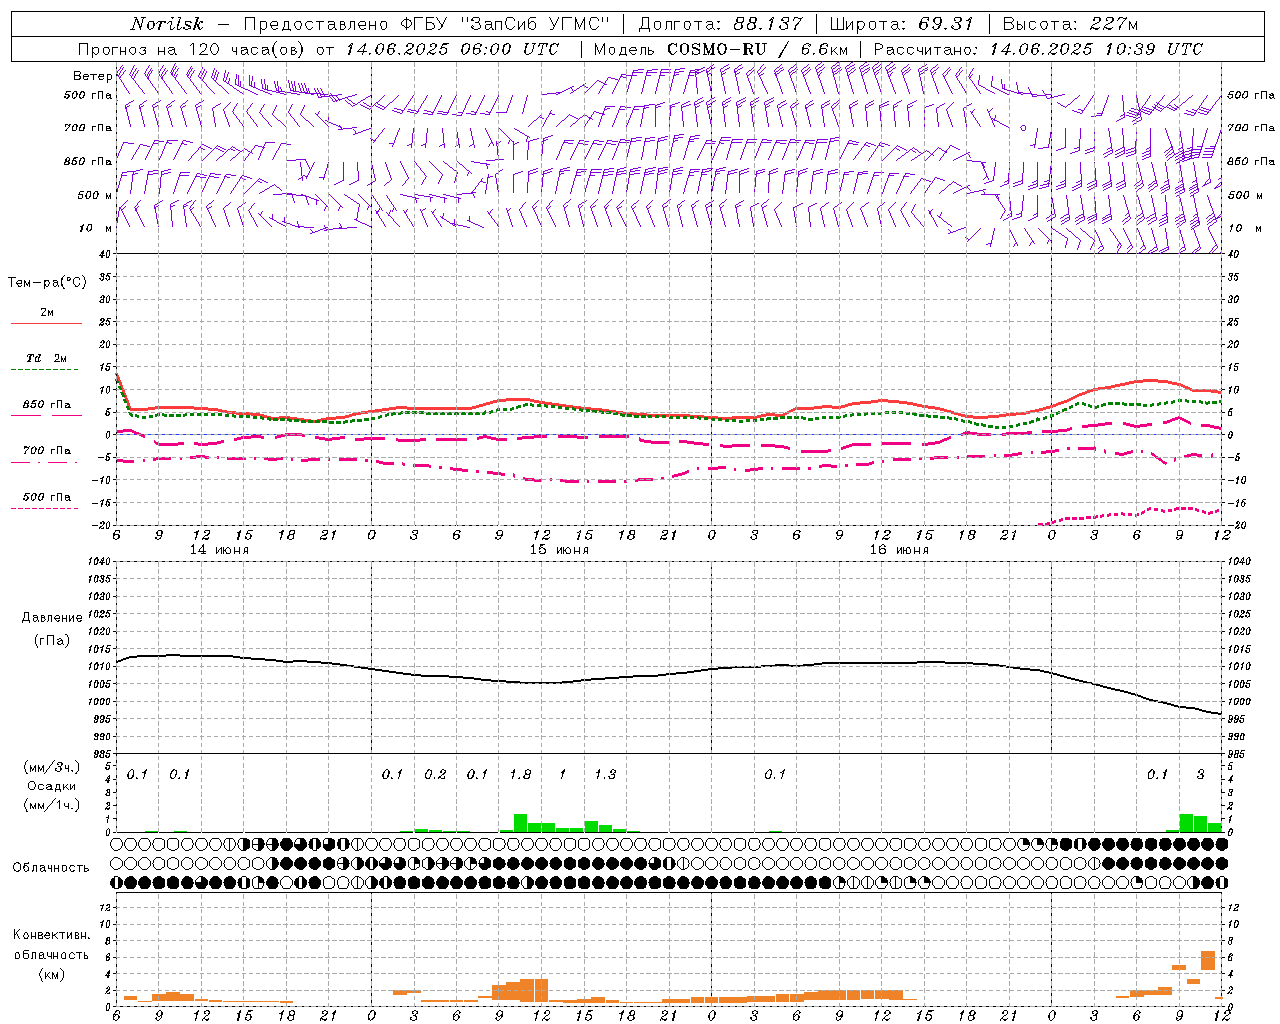Click the "15 июня" date label

coord(559,550)
